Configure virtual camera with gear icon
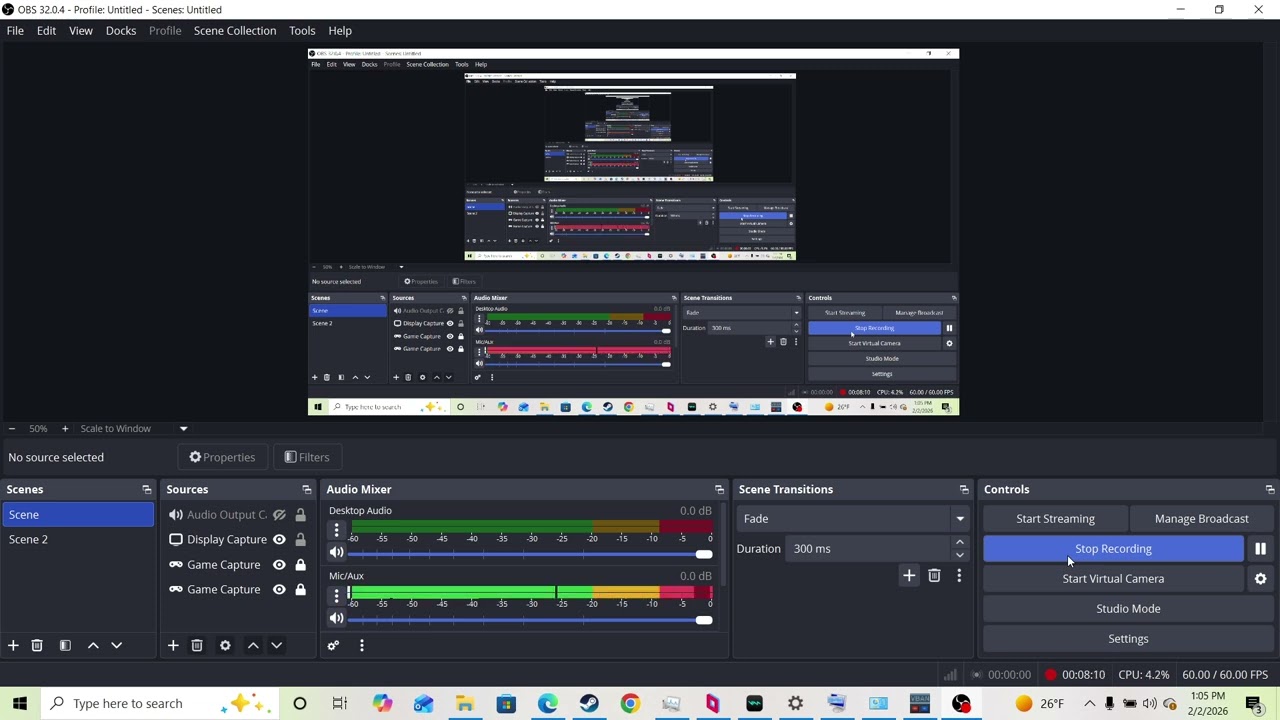 [x=1260, y=579]
